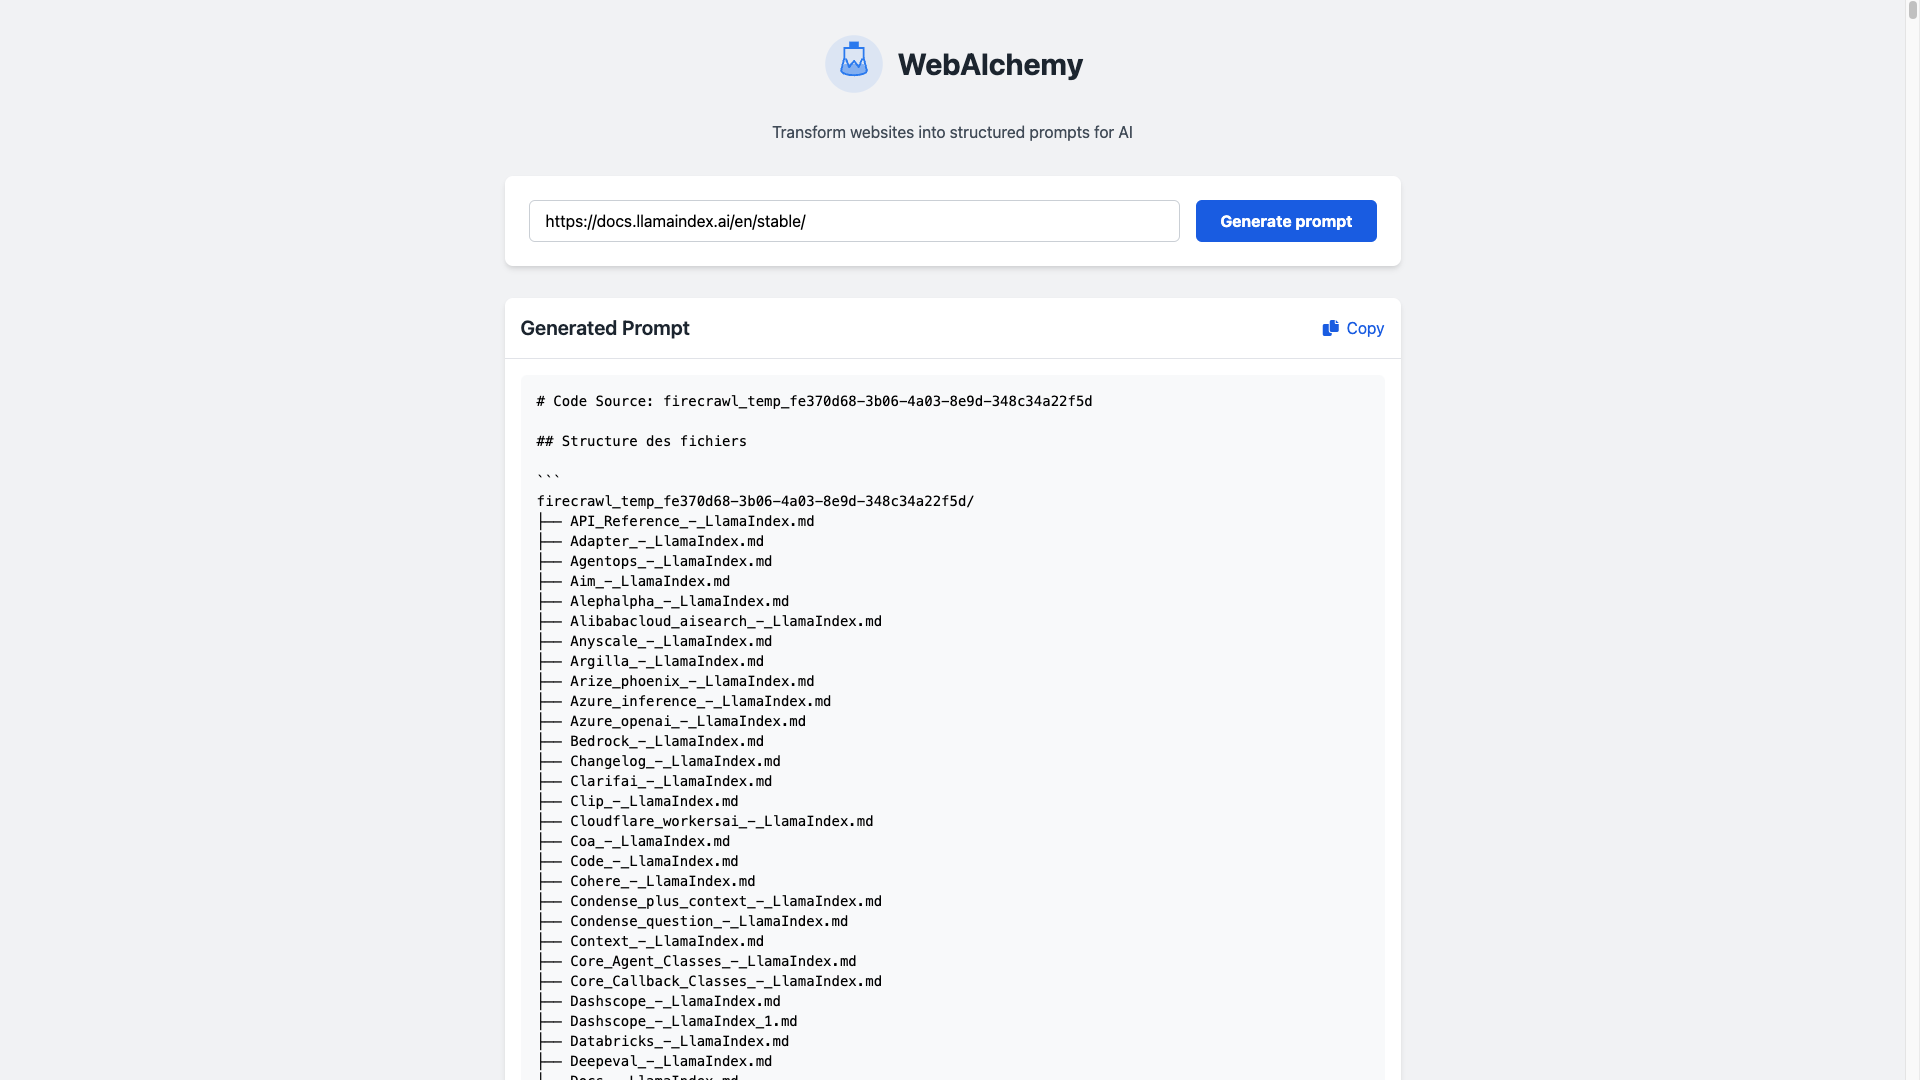The width and height of the screenshot is (1920, 1080).
Task: Click the Databricks_-_LlamaIndex.md entry
Action: tap(680, 1041)
